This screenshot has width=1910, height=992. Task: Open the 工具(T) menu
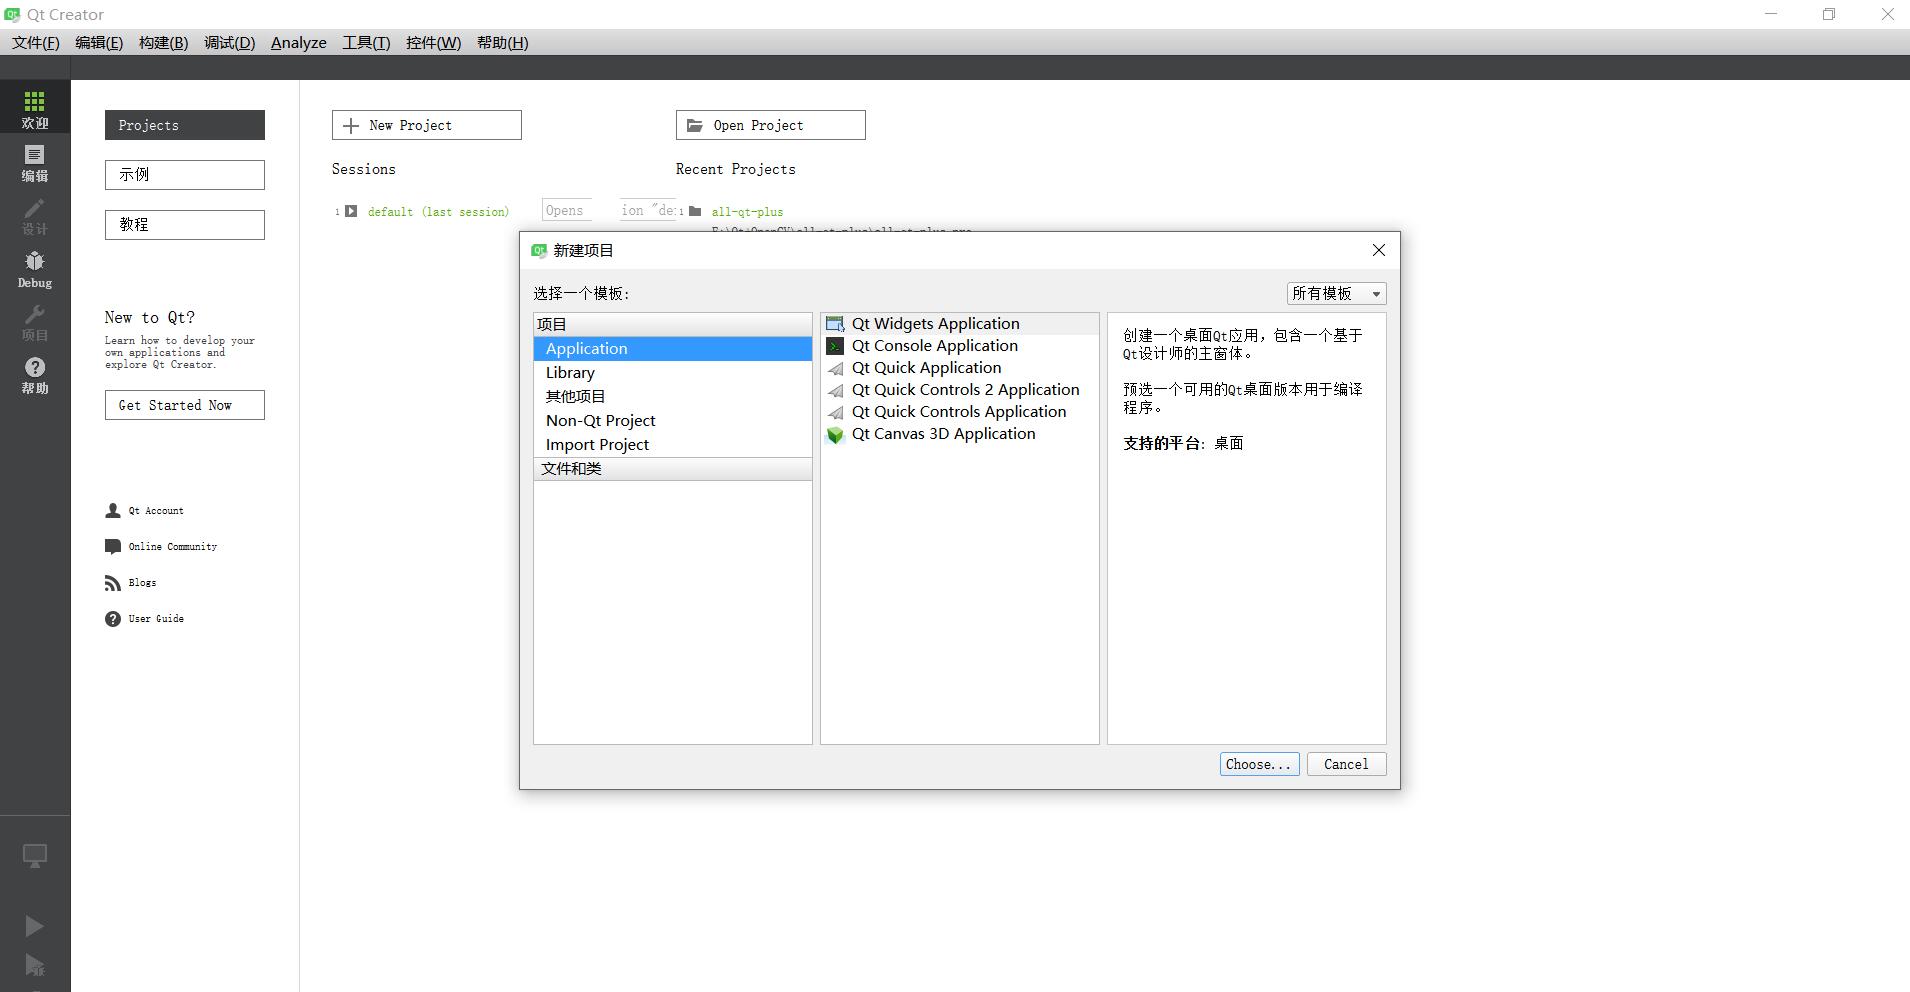coord(364,42)
